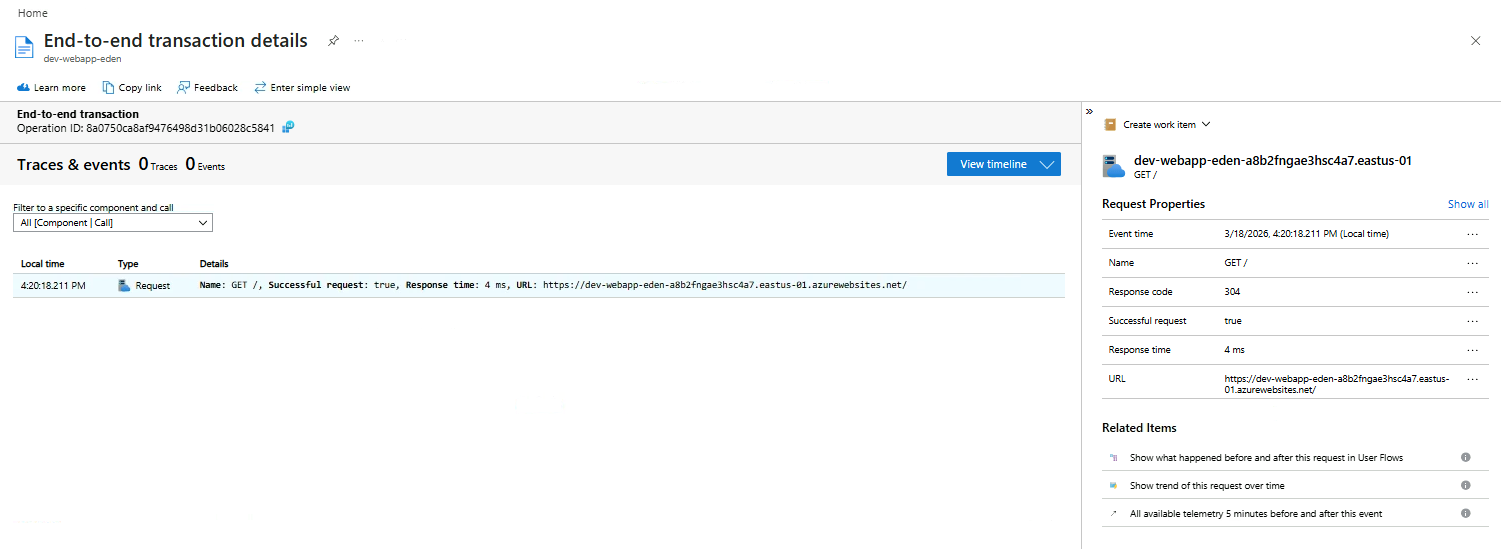1501x549 pixels.
Task: Click the info icon for available telemetry item
Action: point(1465,513)
